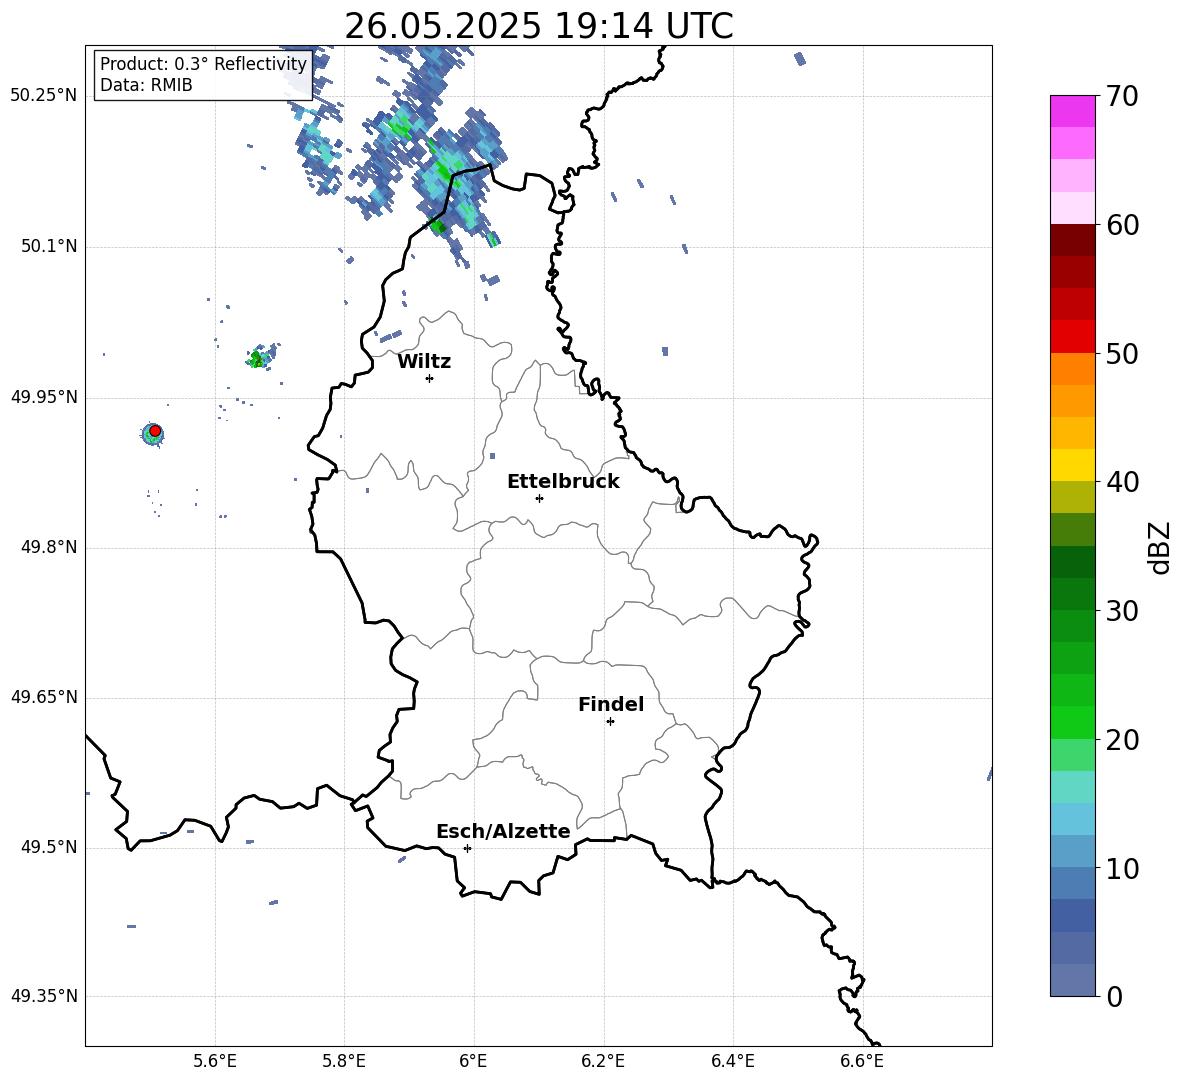1184x1081 pixels.
Task: Click the 20 tick on the colorbar
Action: click(x=1122, y=739)
